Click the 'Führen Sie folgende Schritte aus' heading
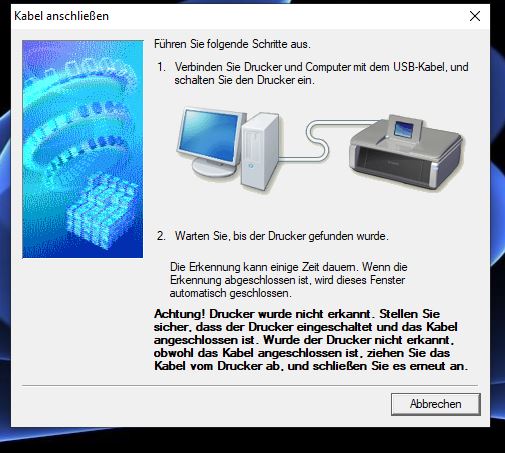Viewport: 505px width, 453px height. [x=232, y=44]
